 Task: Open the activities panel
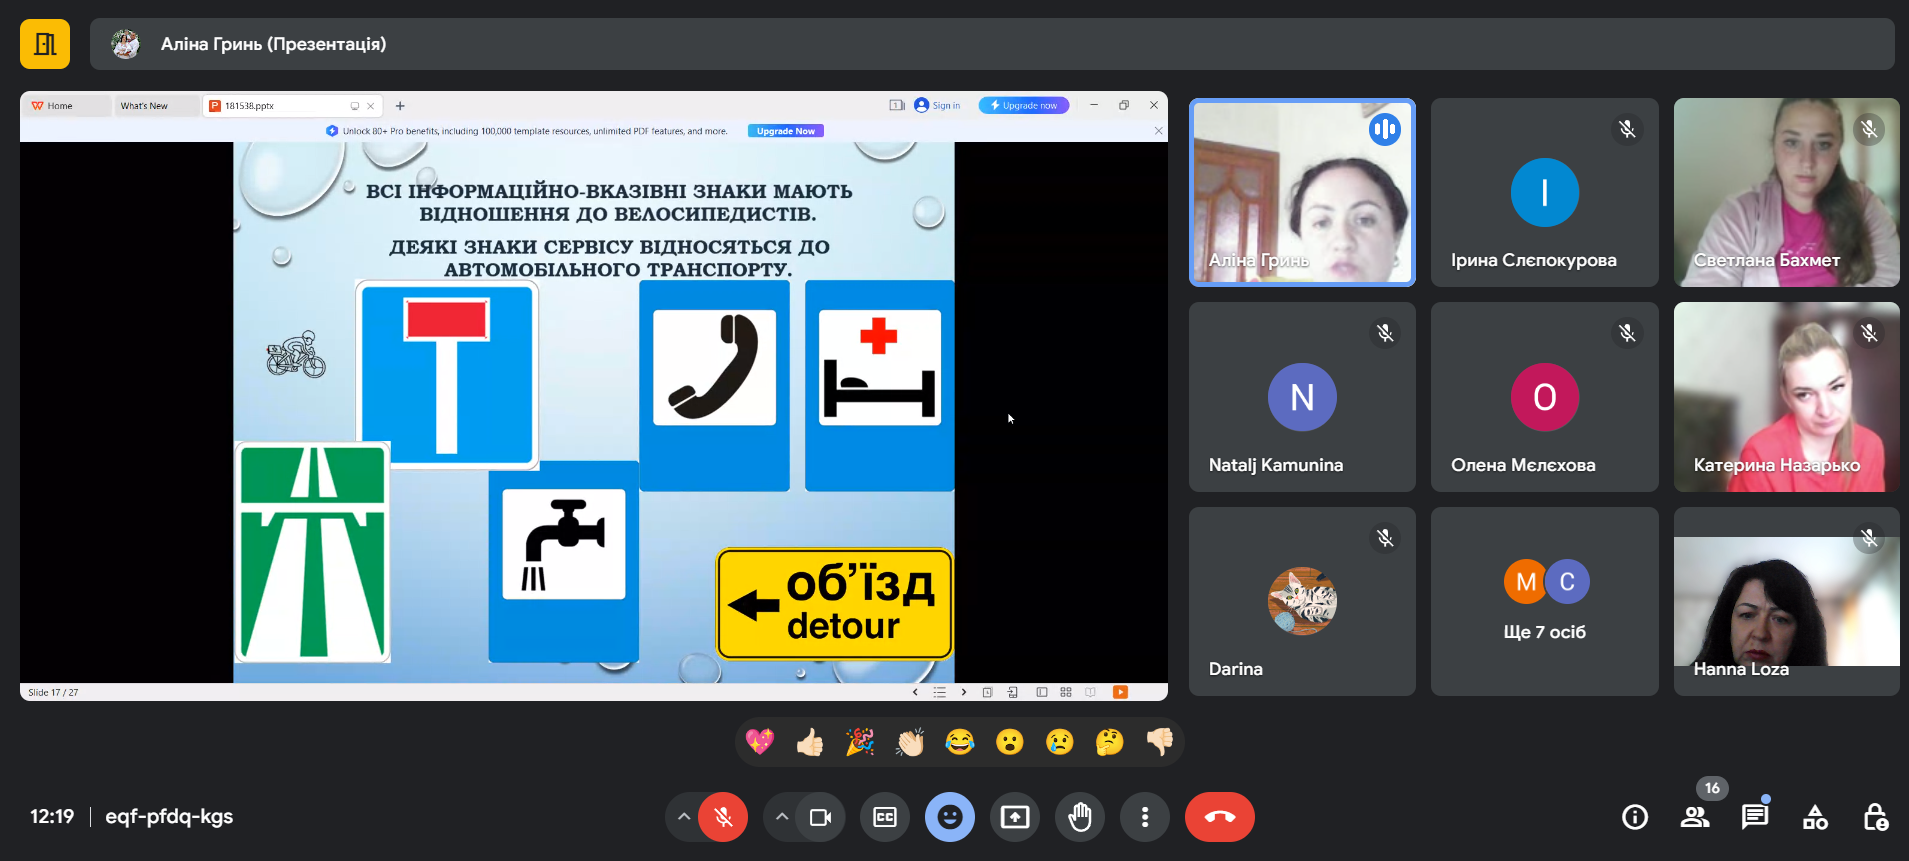tap(1815, 817)
